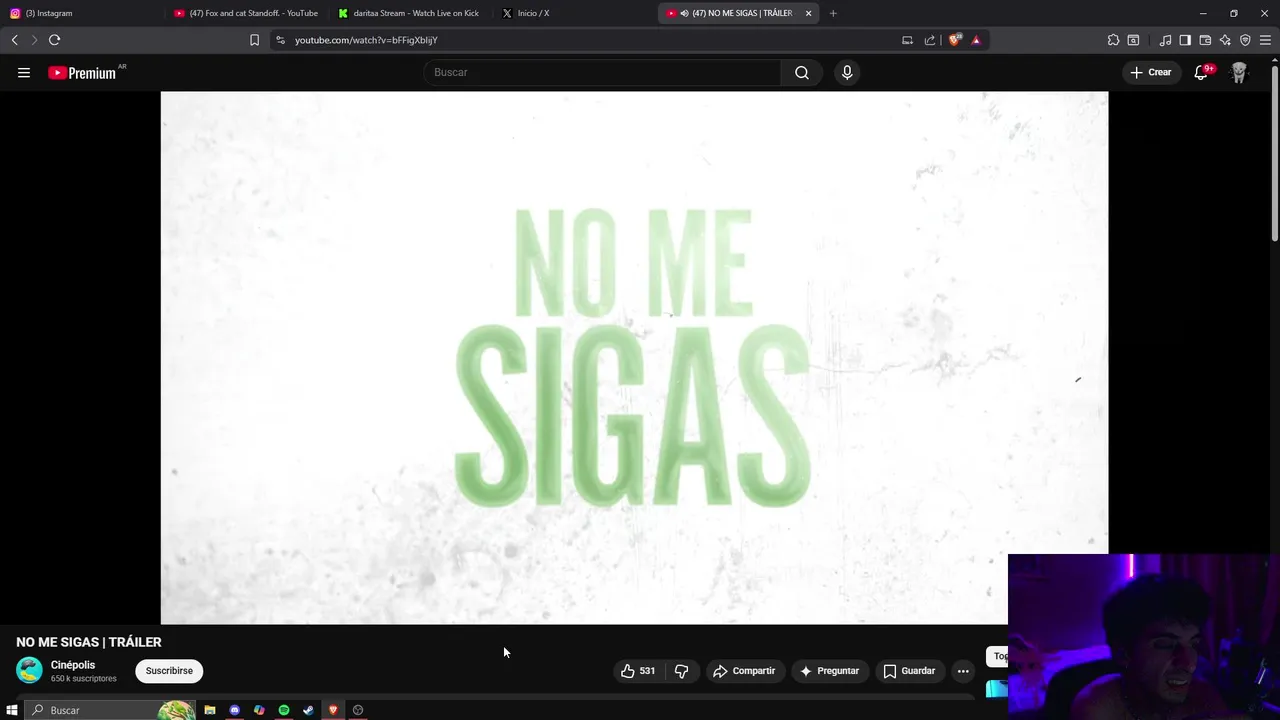Click the address bar URL

(366, 40)
